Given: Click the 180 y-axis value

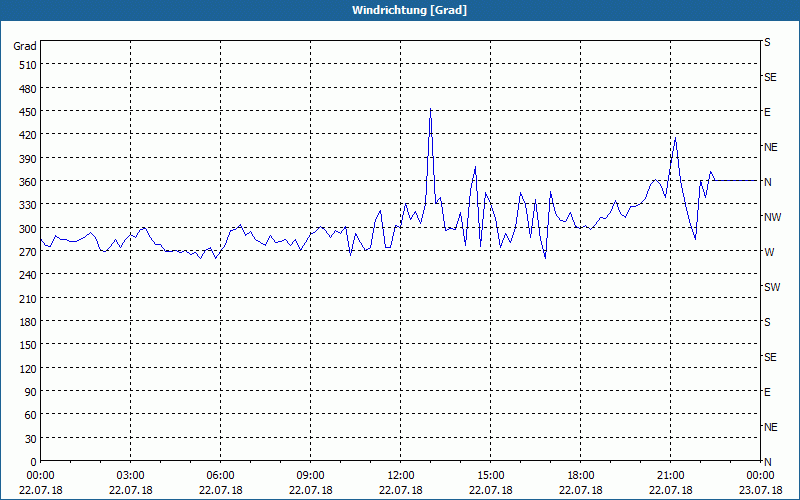Looking at the screenshot, I should (28, 322).
